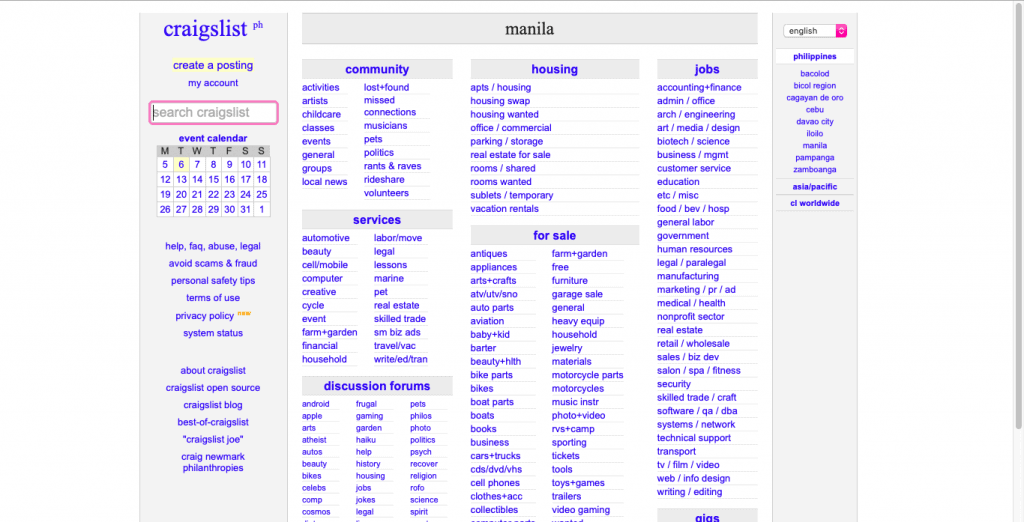Switch to the davao city site
1024x522 pixels.
coord(814,122)
